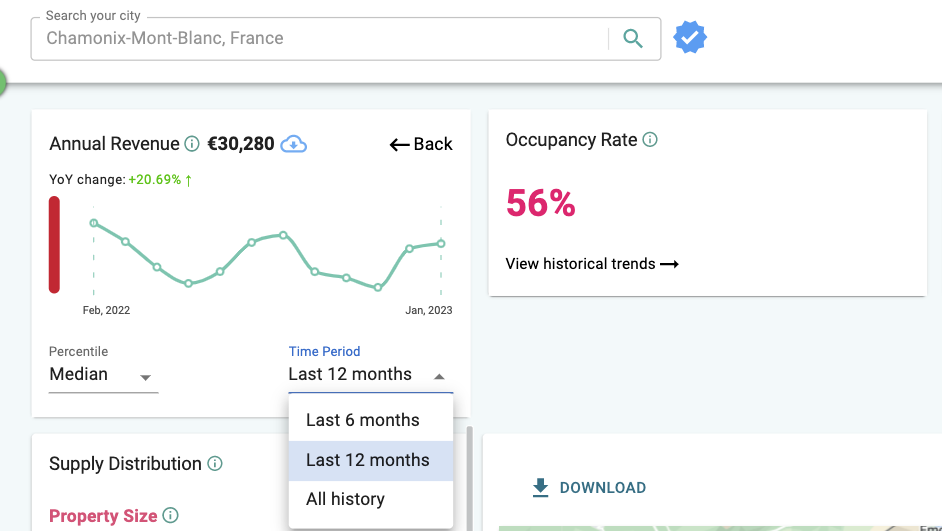The width and height of the screenshot is (942, 531).
Task: Click the Annual Revenue info icon
Action: tap(192, 144)
